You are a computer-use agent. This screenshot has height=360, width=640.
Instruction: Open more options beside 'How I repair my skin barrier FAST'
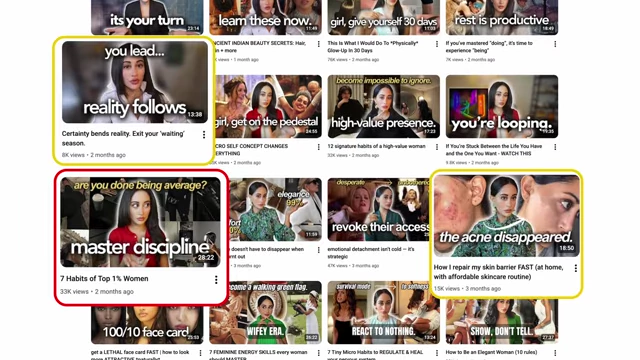(576, 268)
